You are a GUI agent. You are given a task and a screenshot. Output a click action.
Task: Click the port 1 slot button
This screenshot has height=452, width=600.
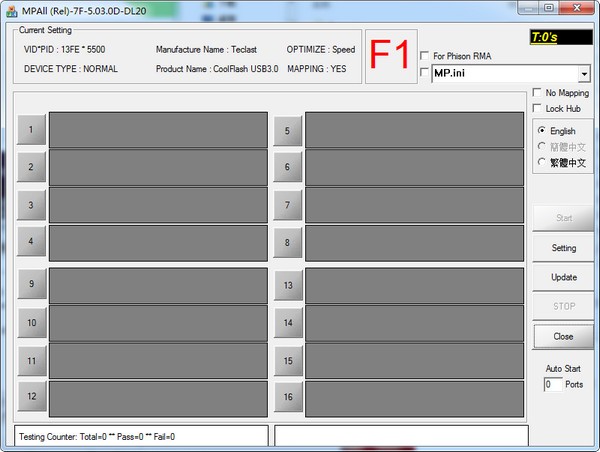pyautogui.click(x=31, y=130)
